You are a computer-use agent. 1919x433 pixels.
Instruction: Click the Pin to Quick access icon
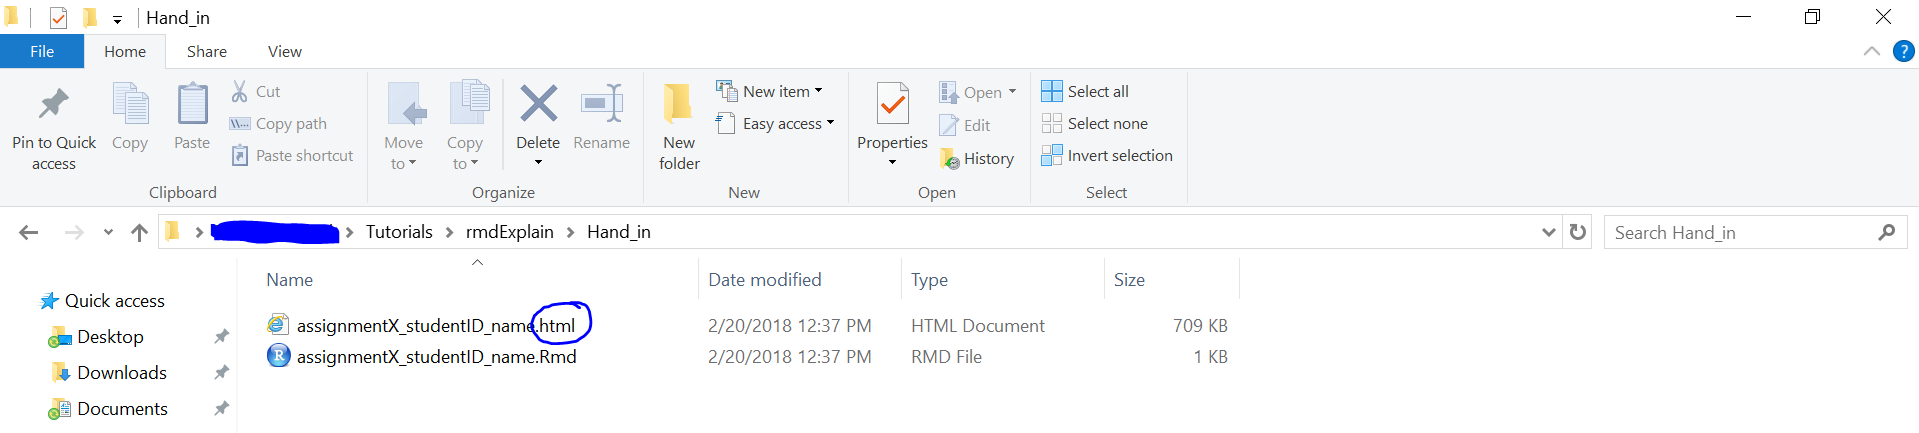coord(53,105)
